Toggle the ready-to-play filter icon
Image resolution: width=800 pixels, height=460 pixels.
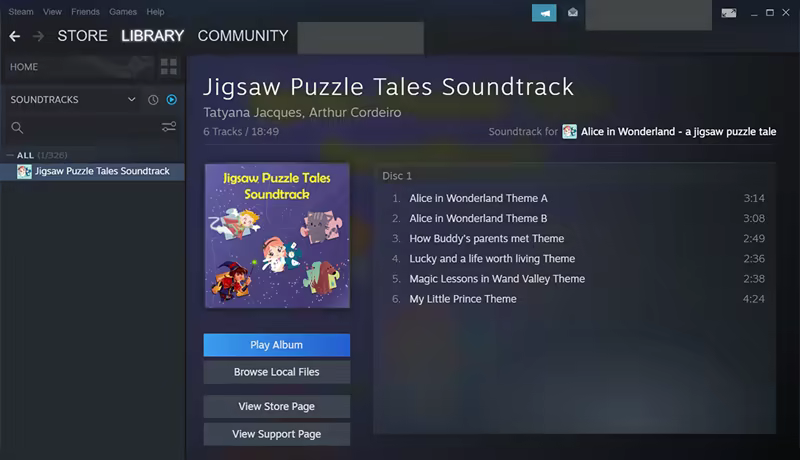click(172, 99)
